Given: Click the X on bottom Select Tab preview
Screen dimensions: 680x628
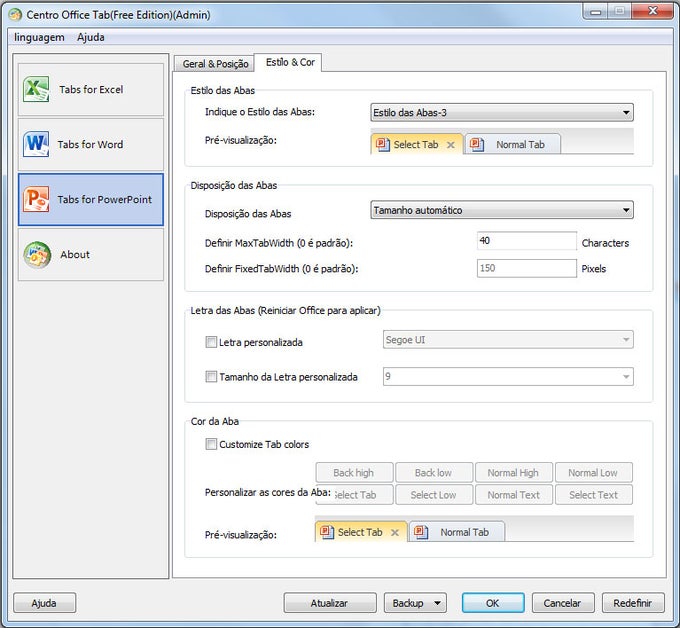Looking at the screenshot, I should tap(395, 533).
